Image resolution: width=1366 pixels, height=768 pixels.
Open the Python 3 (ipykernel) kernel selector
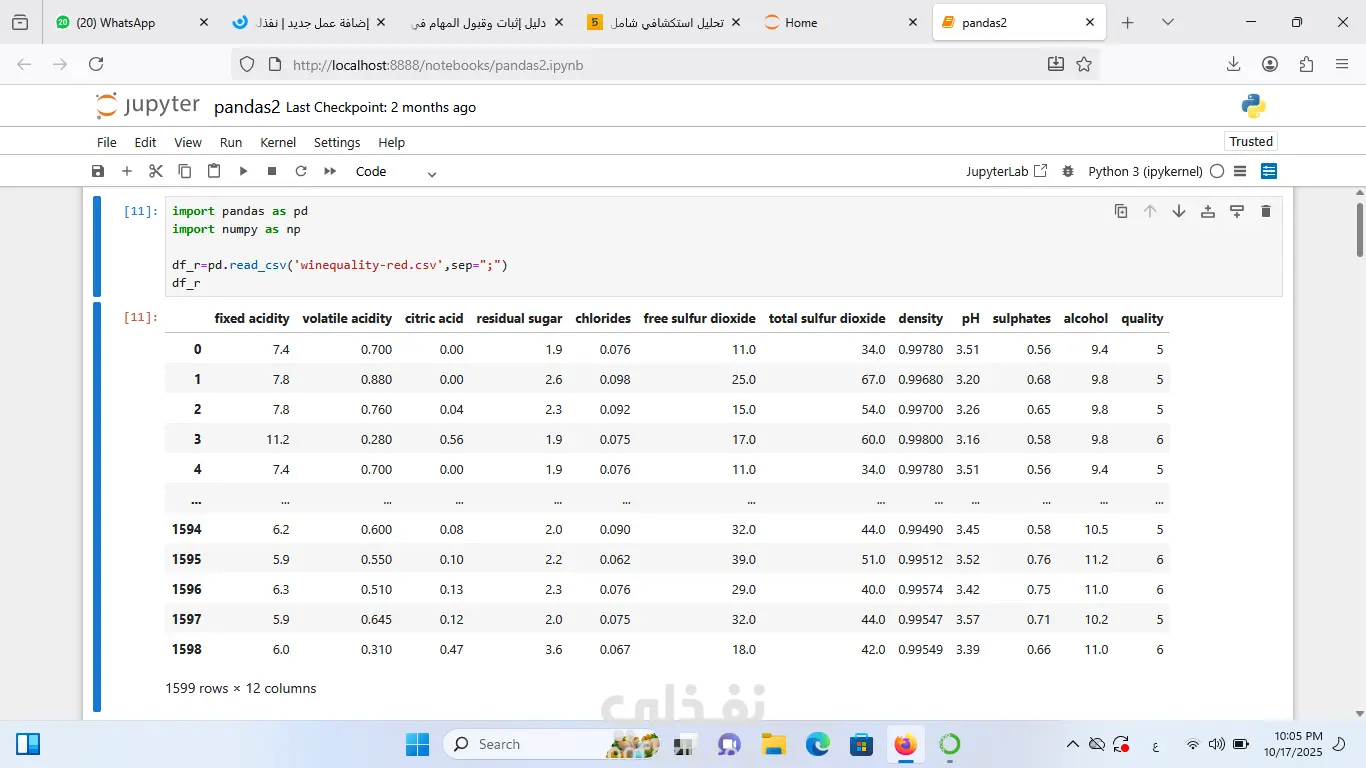(x=1145, y=171)
